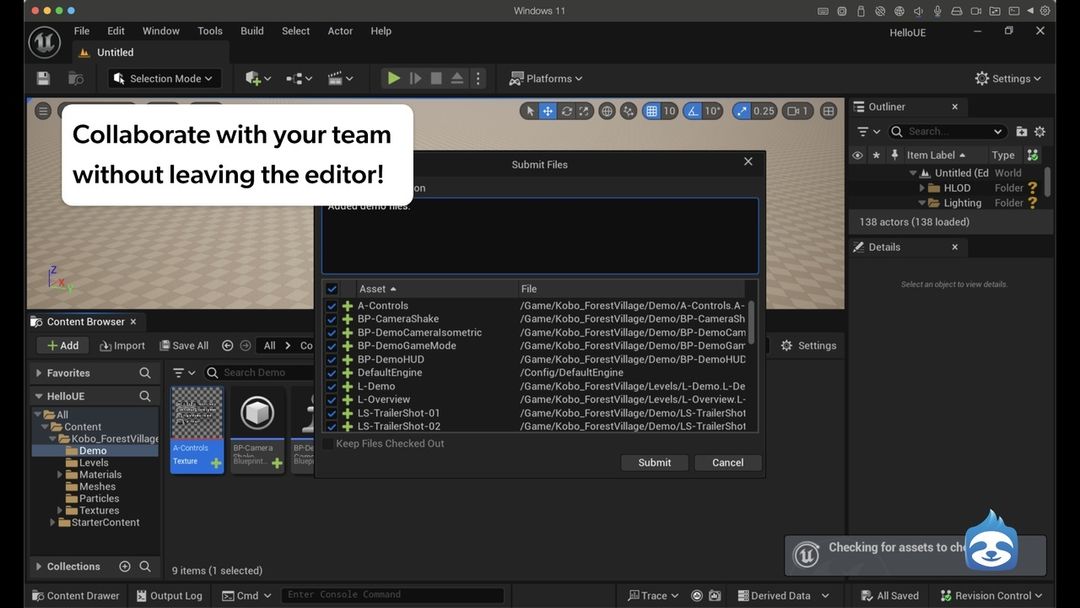Viewport: 1080px width, 608px height.
Task: Open the Platforms dropdown
Action: (546, 78)
